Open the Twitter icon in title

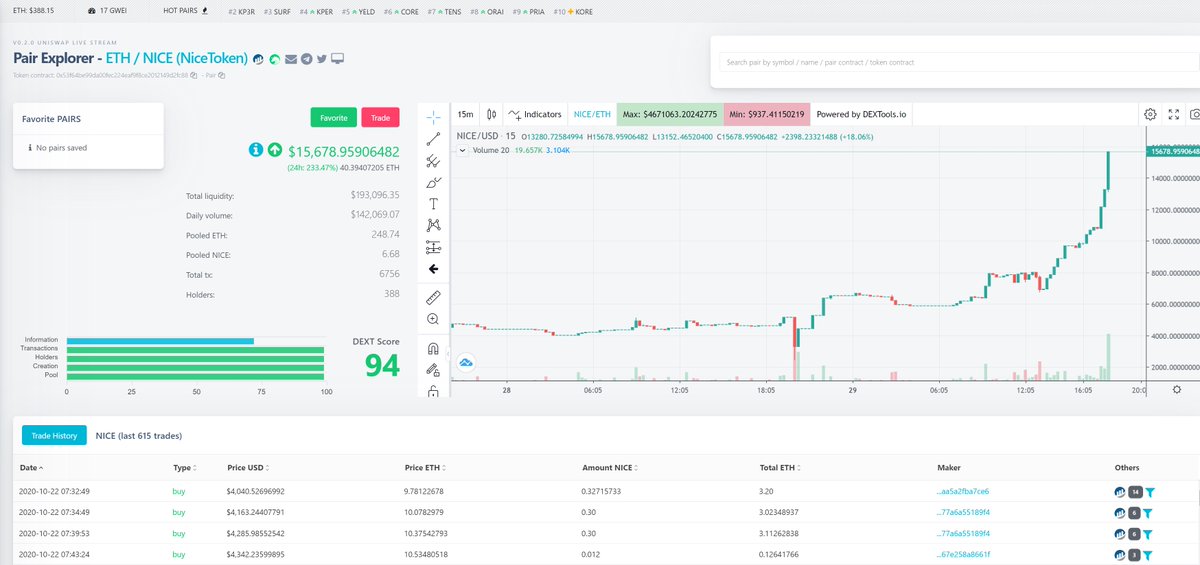coord(322,59)
